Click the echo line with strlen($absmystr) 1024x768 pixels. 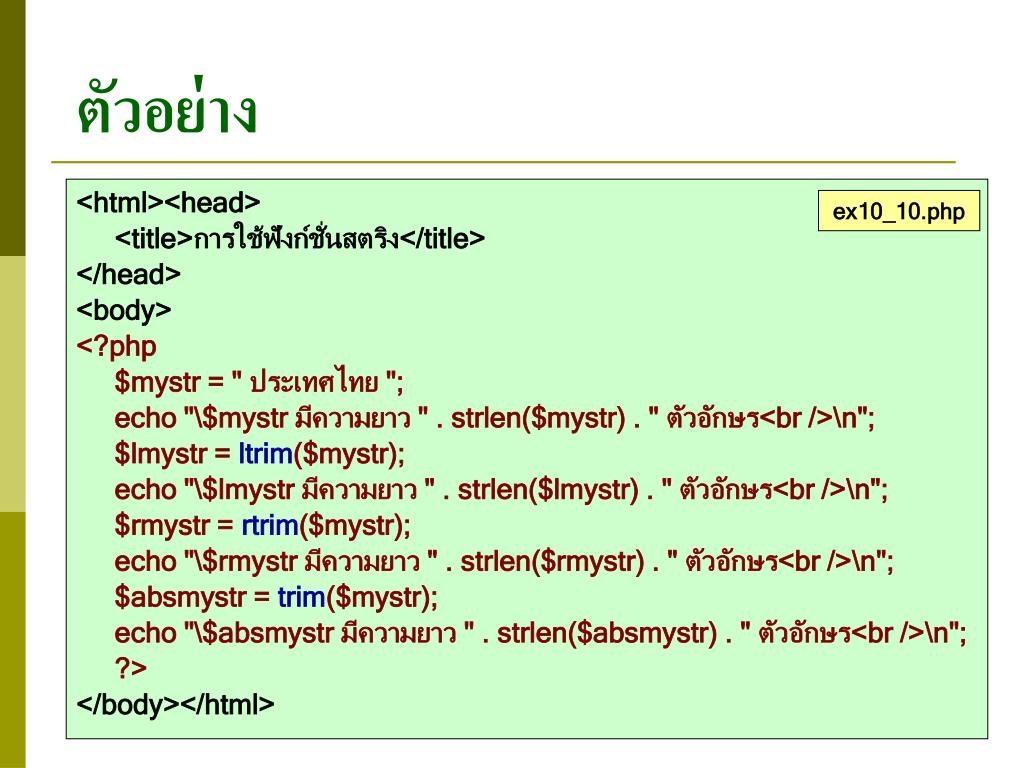[x=540, y=633]
